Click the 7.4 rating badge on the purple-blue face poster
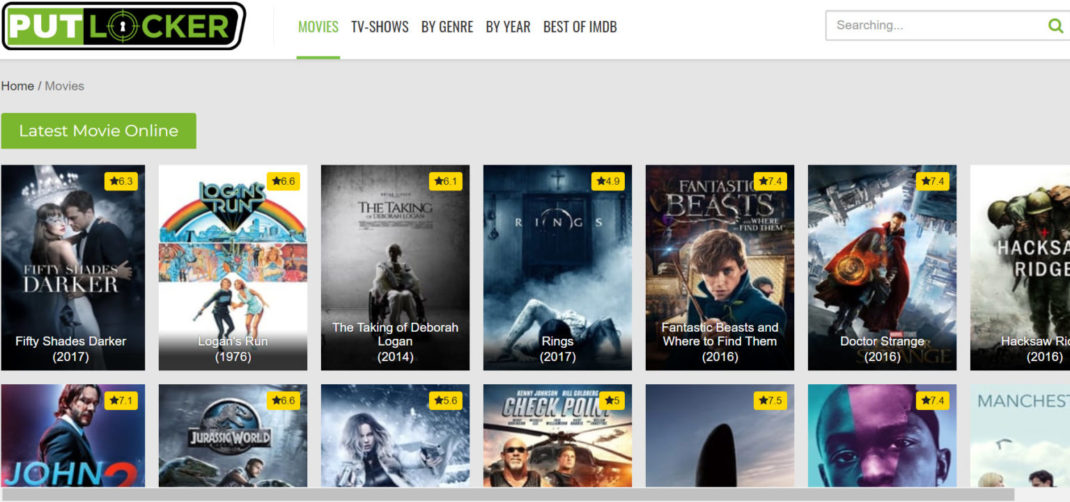The width and height of the screenshot is (1070, 502). click(x=933, y=401)
